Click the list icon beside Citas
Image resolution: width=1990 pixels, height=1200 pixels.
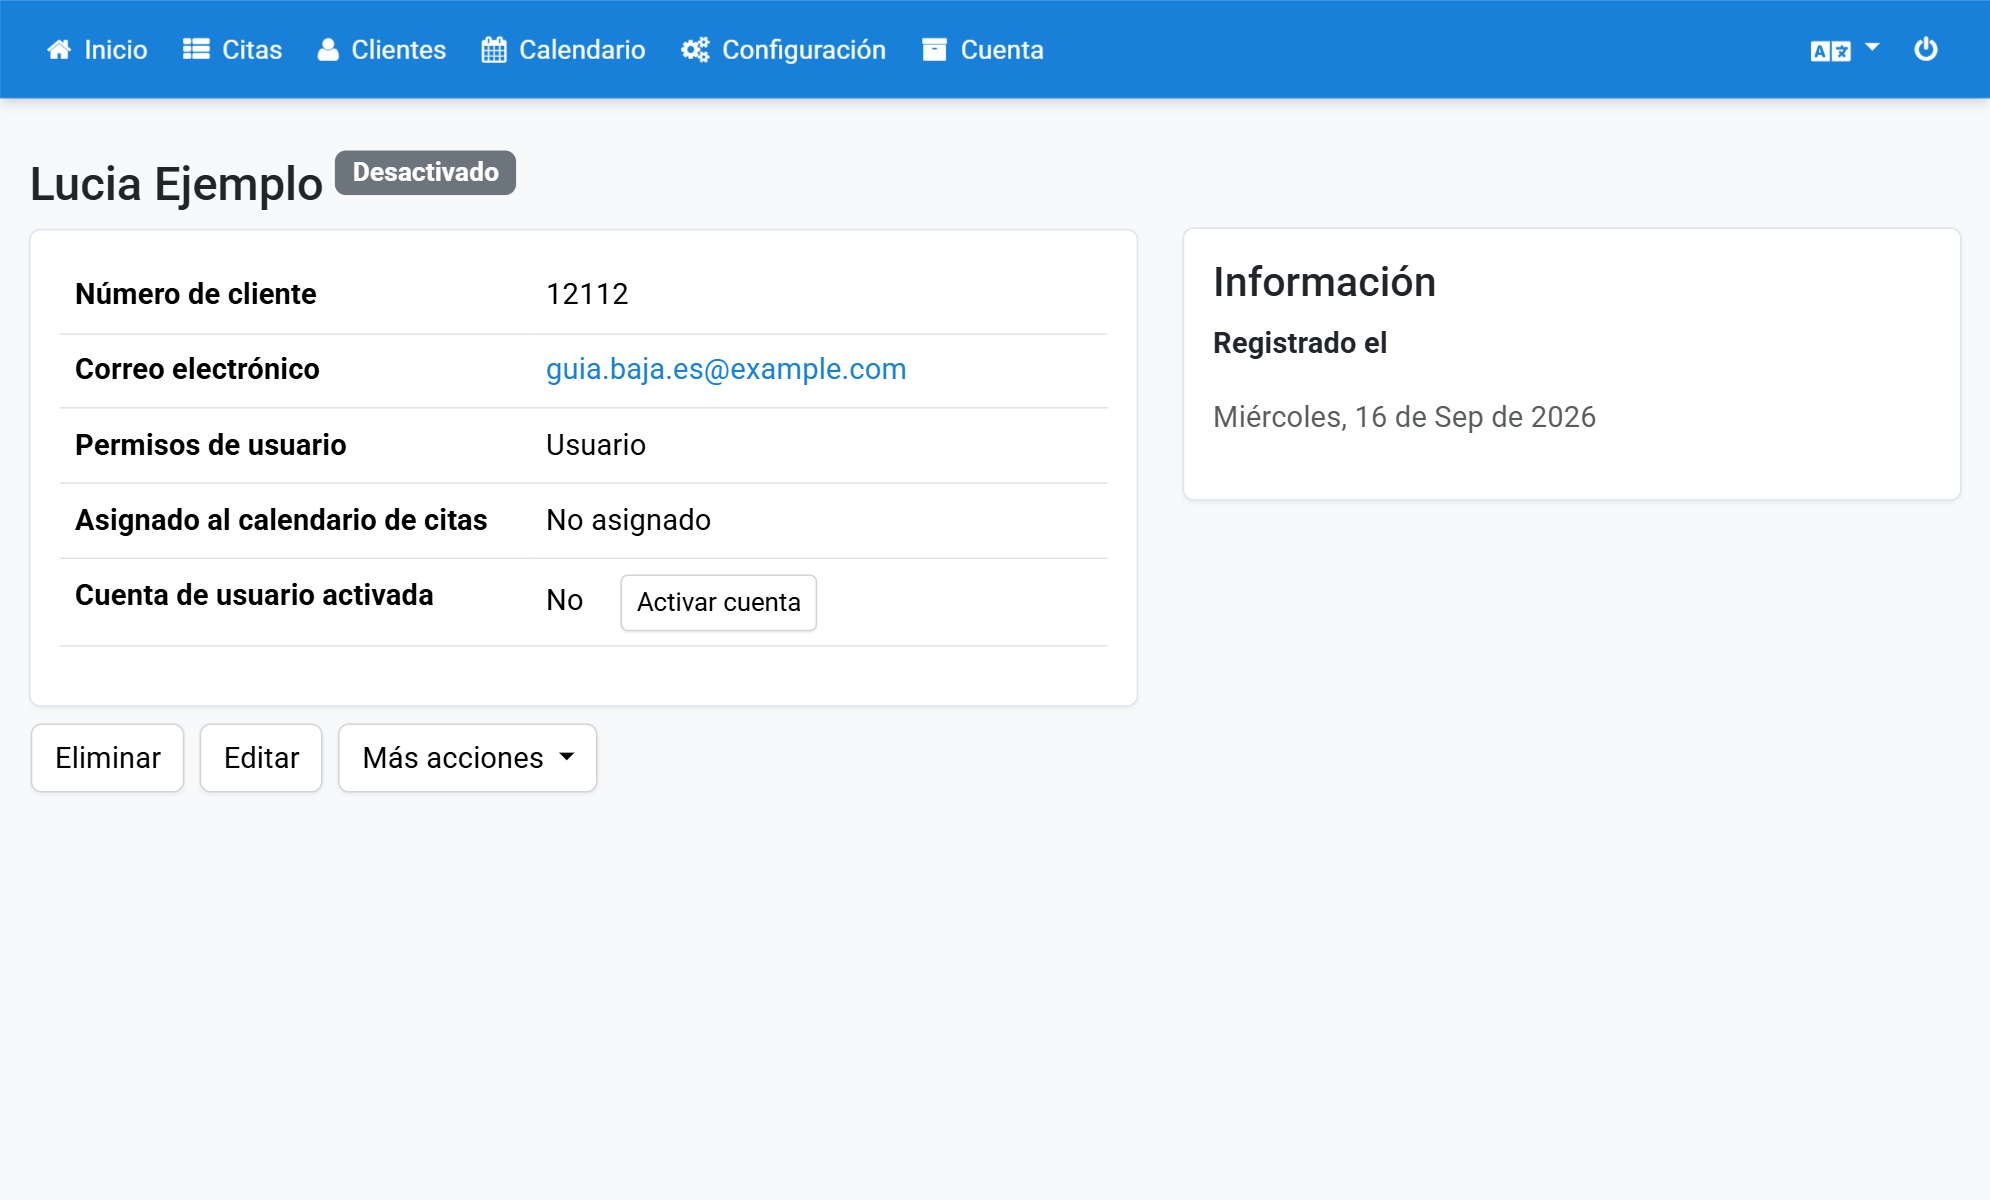point(196,50)
